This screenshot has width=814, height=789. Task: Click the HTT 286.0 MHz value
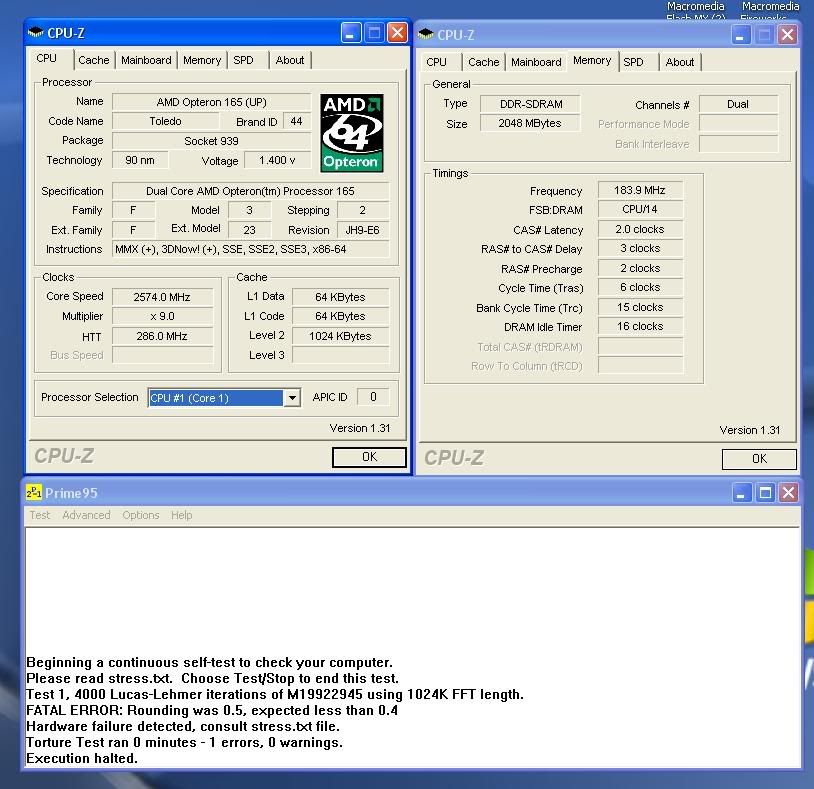point(162,336)
